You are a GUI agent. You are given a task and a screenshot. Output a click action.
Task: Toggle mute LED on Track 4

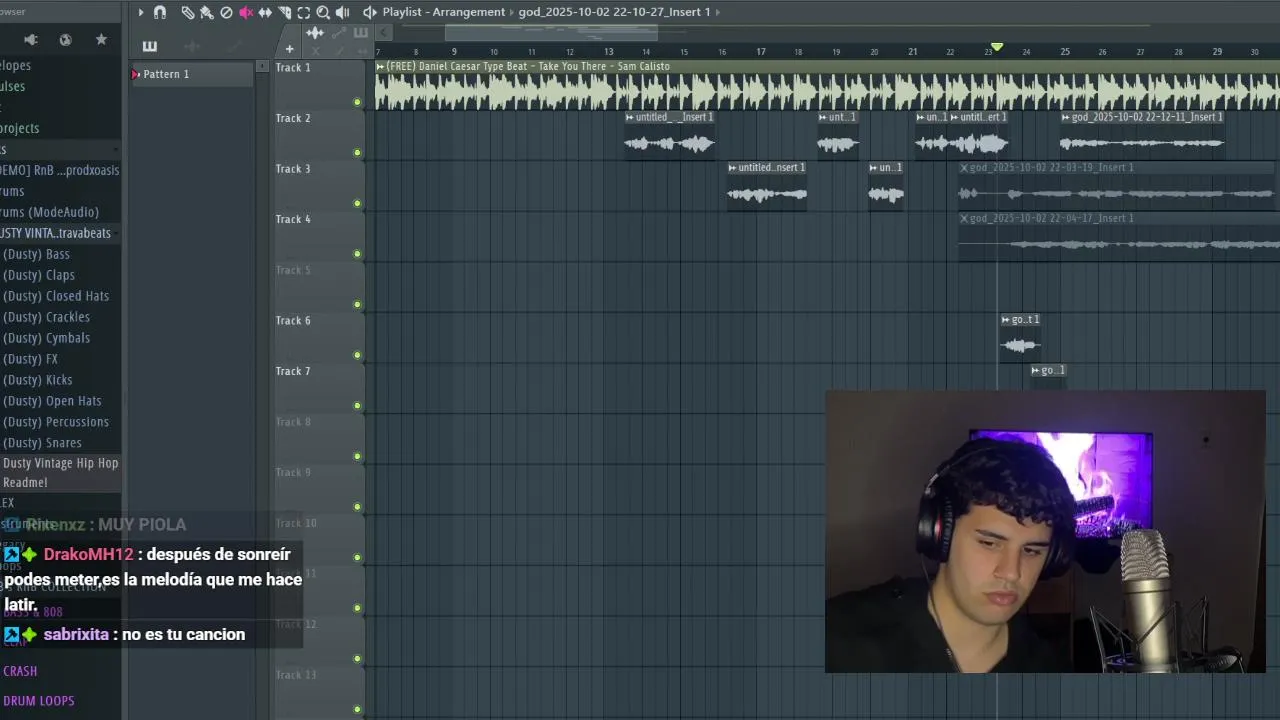click(357, 254)
